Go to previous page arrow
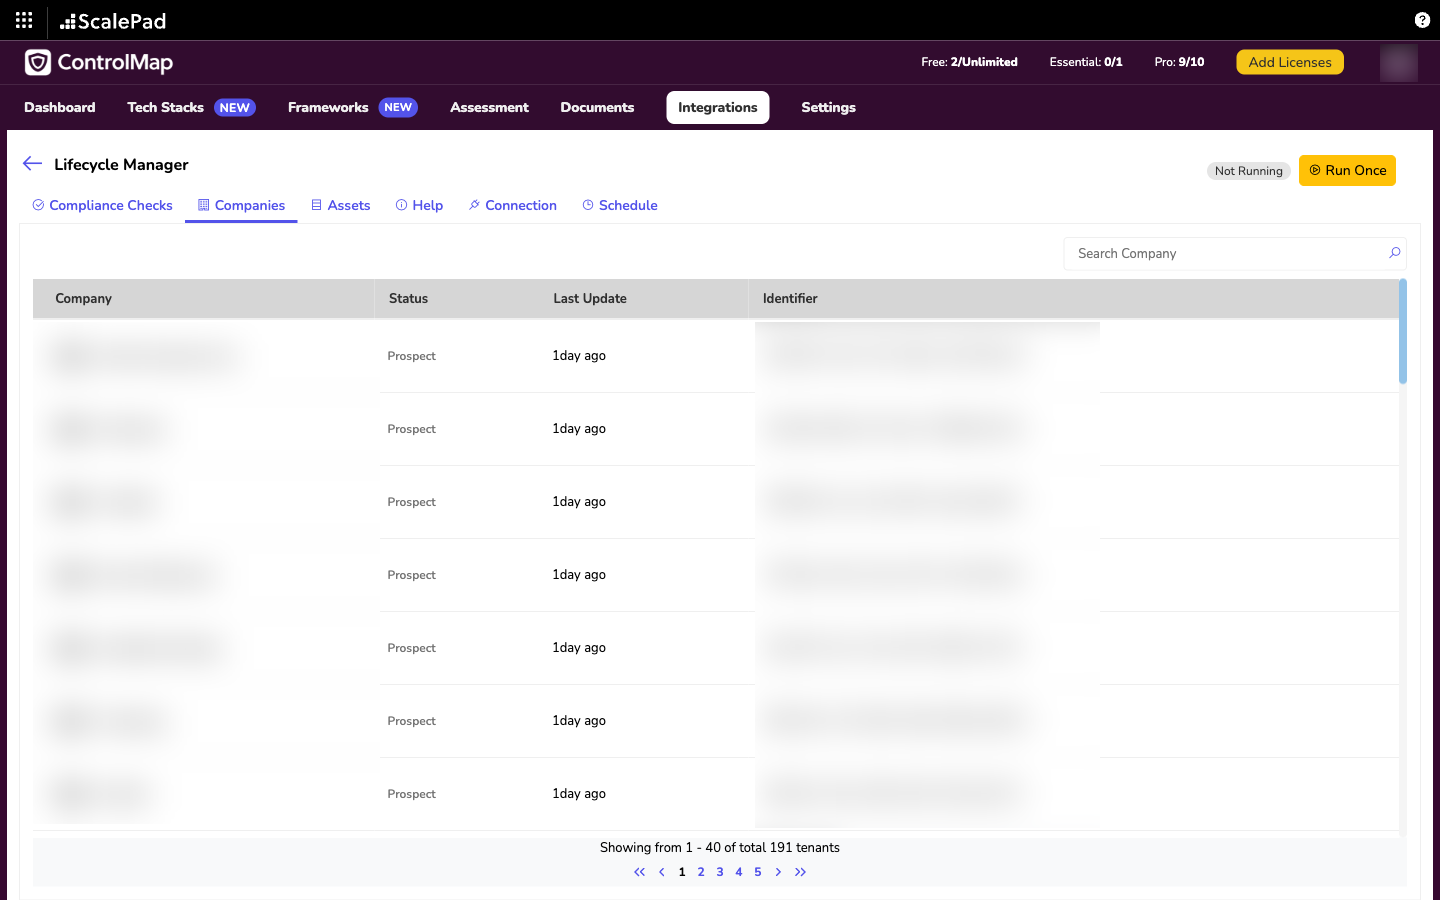Image resolution: width=1440 pixels, height=900 pixels. point(662,872)
